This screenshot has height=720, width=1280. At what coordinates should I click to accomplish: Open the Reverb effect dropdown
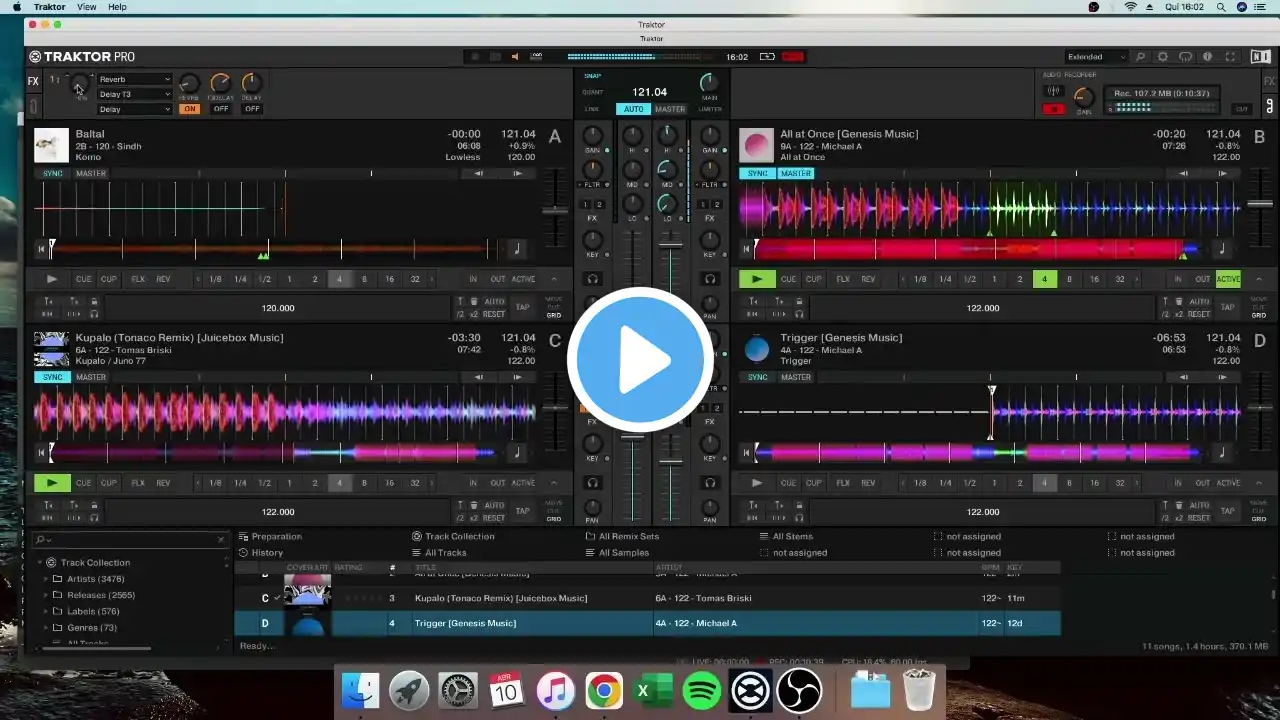click(134, 79)
